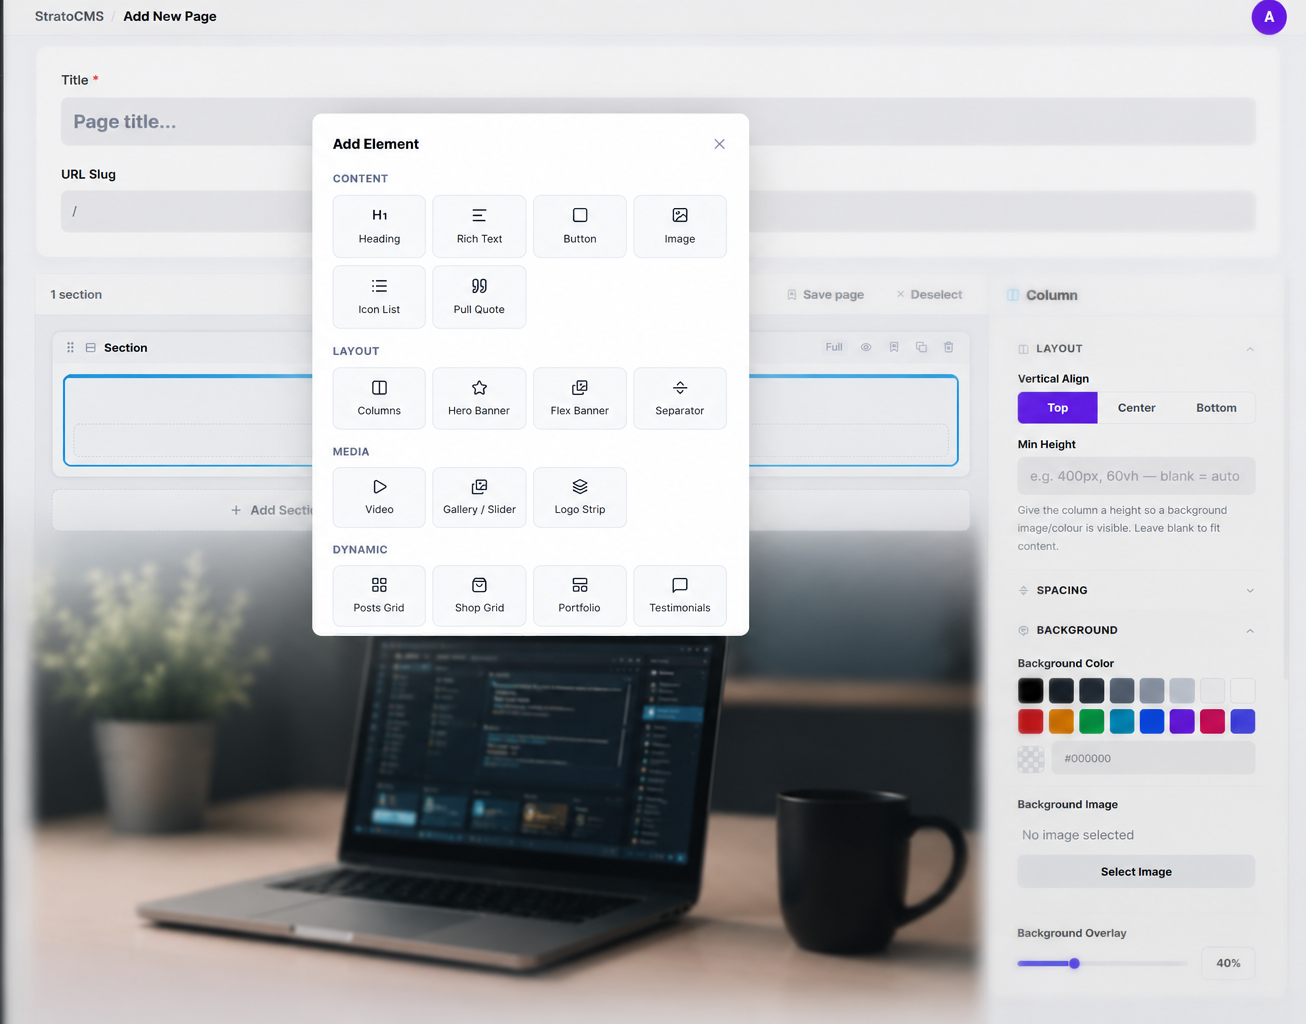Viewport: 1306px width, 1024px height.
Task: Close the Add Element dialog
Action: (x=719, y=144)
